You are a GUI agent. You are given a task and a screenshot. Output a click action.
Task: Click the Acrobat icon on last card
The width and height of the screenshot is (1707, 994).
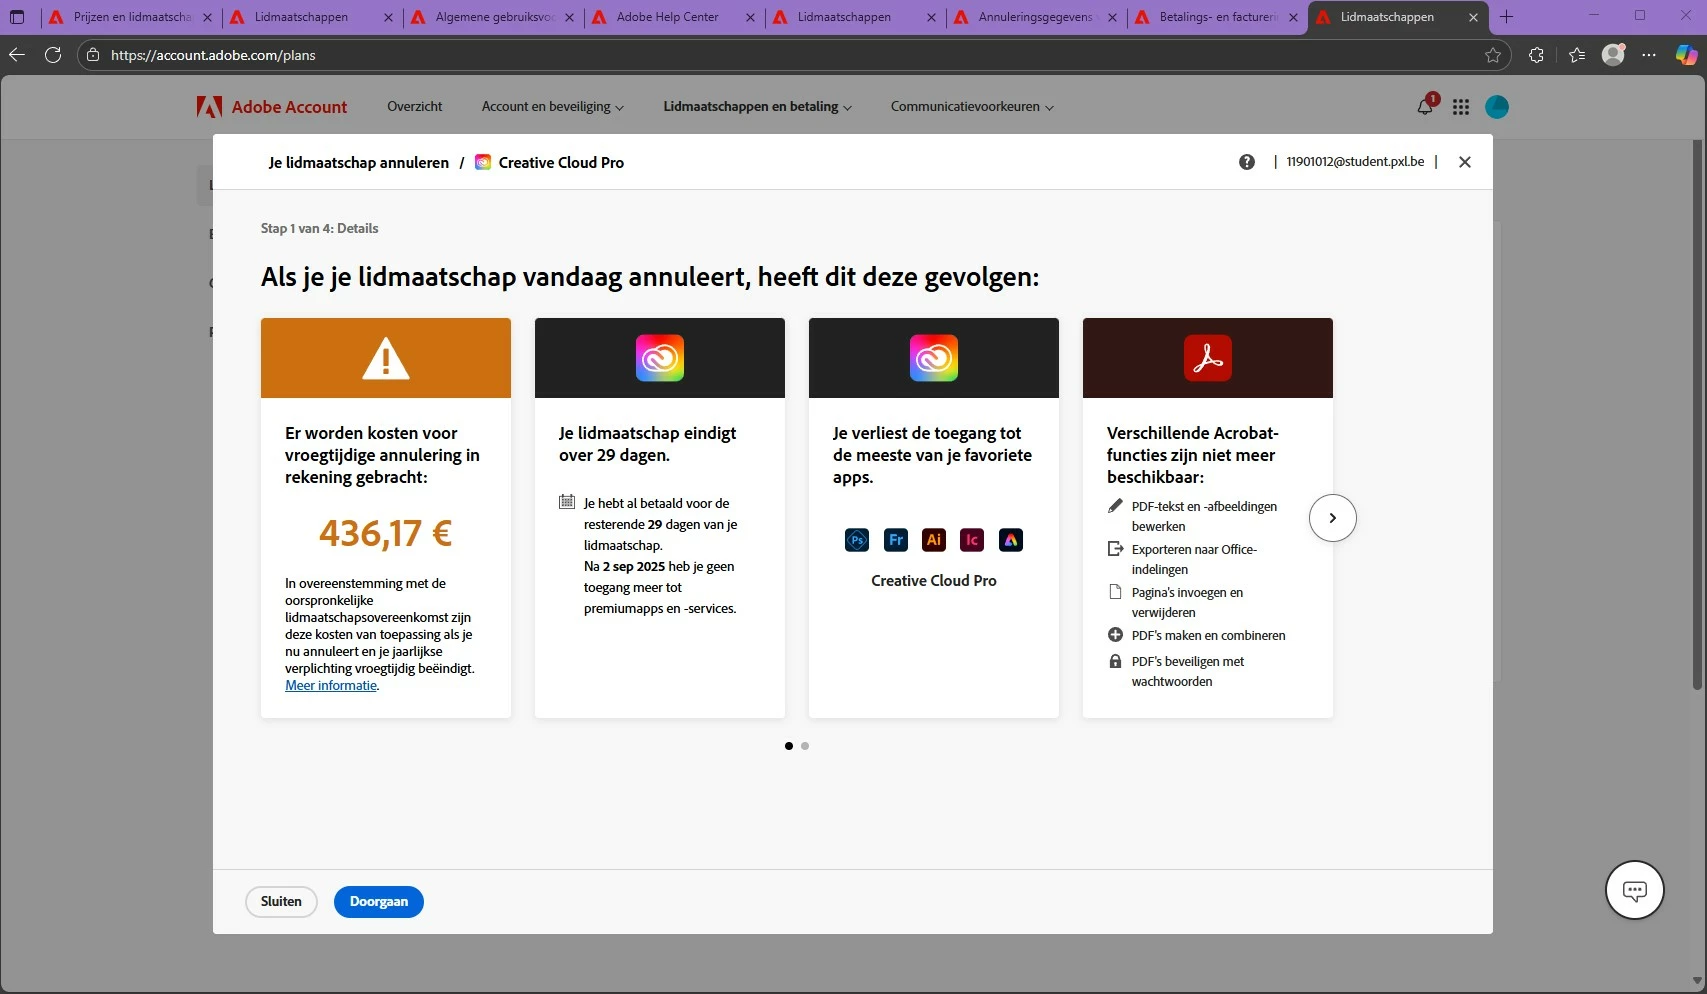coord(1208,358)
